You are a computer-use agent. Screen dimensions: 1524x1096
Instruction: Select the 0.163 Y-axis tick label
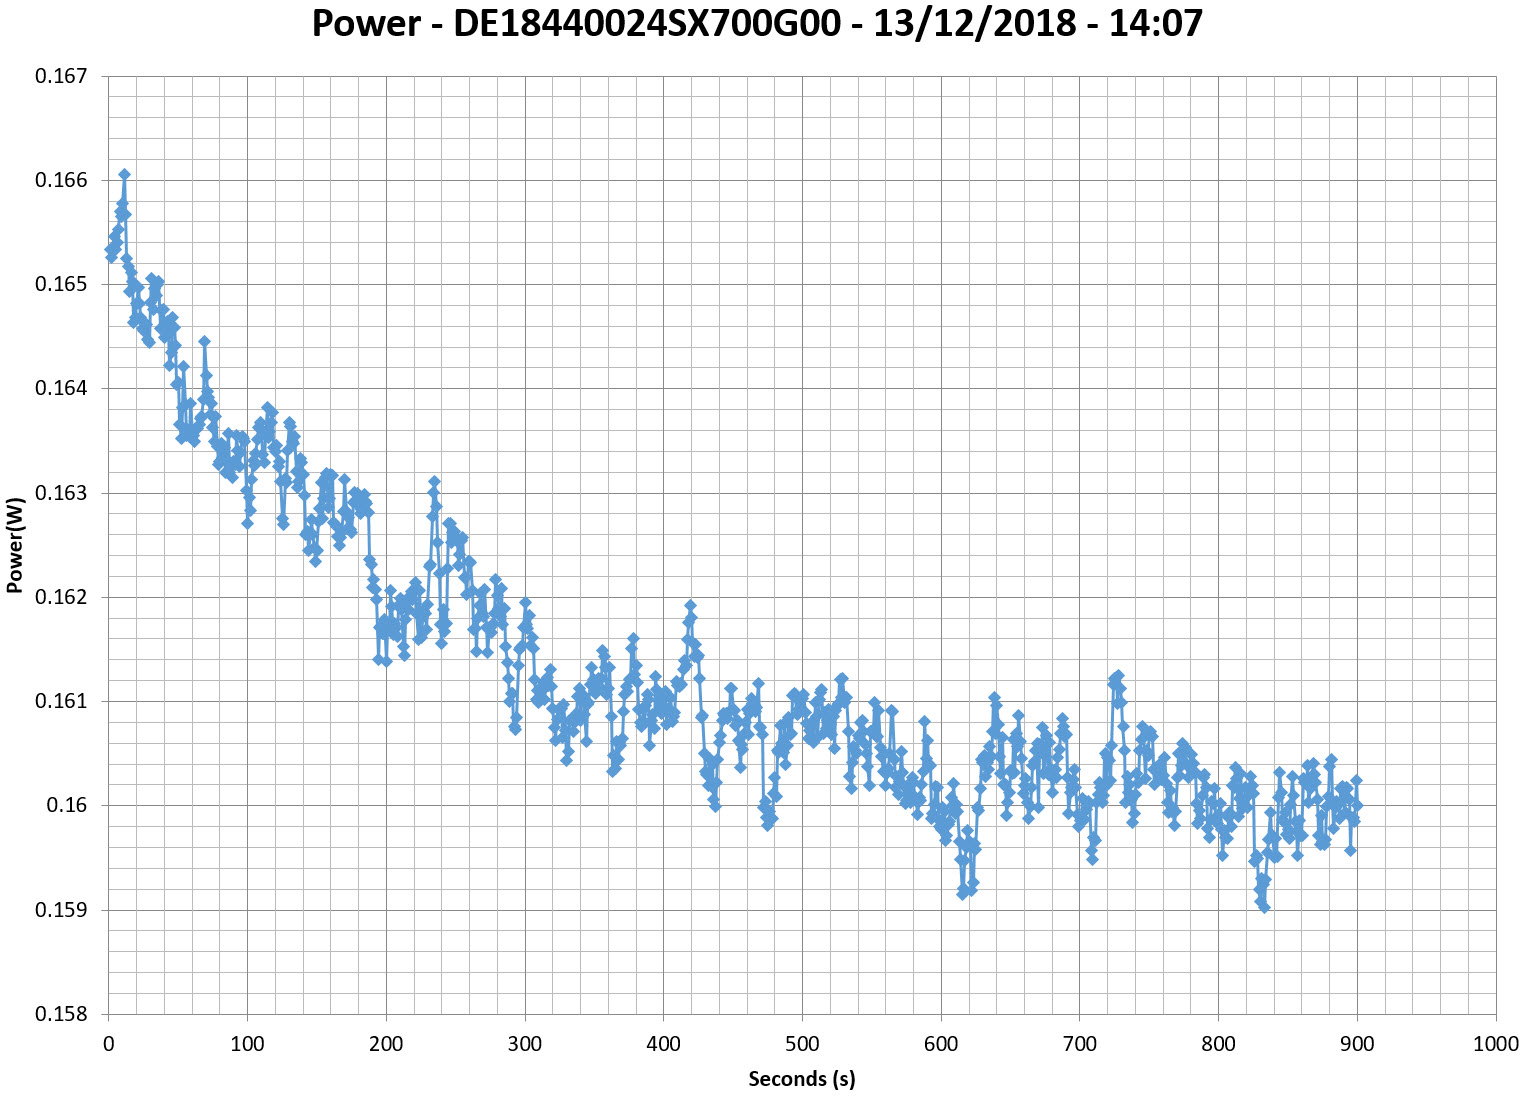(61, 493)
